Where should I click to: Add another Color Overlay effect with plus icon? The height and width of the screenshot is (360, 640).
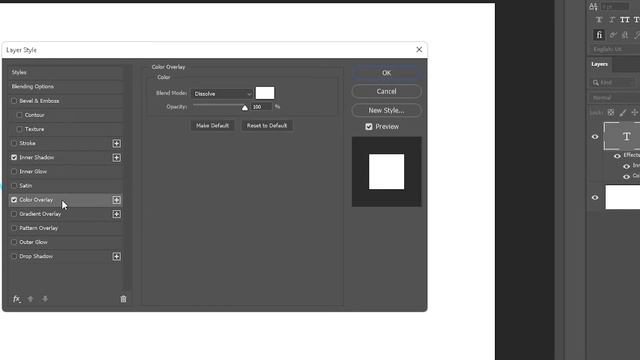pos(116,200)
